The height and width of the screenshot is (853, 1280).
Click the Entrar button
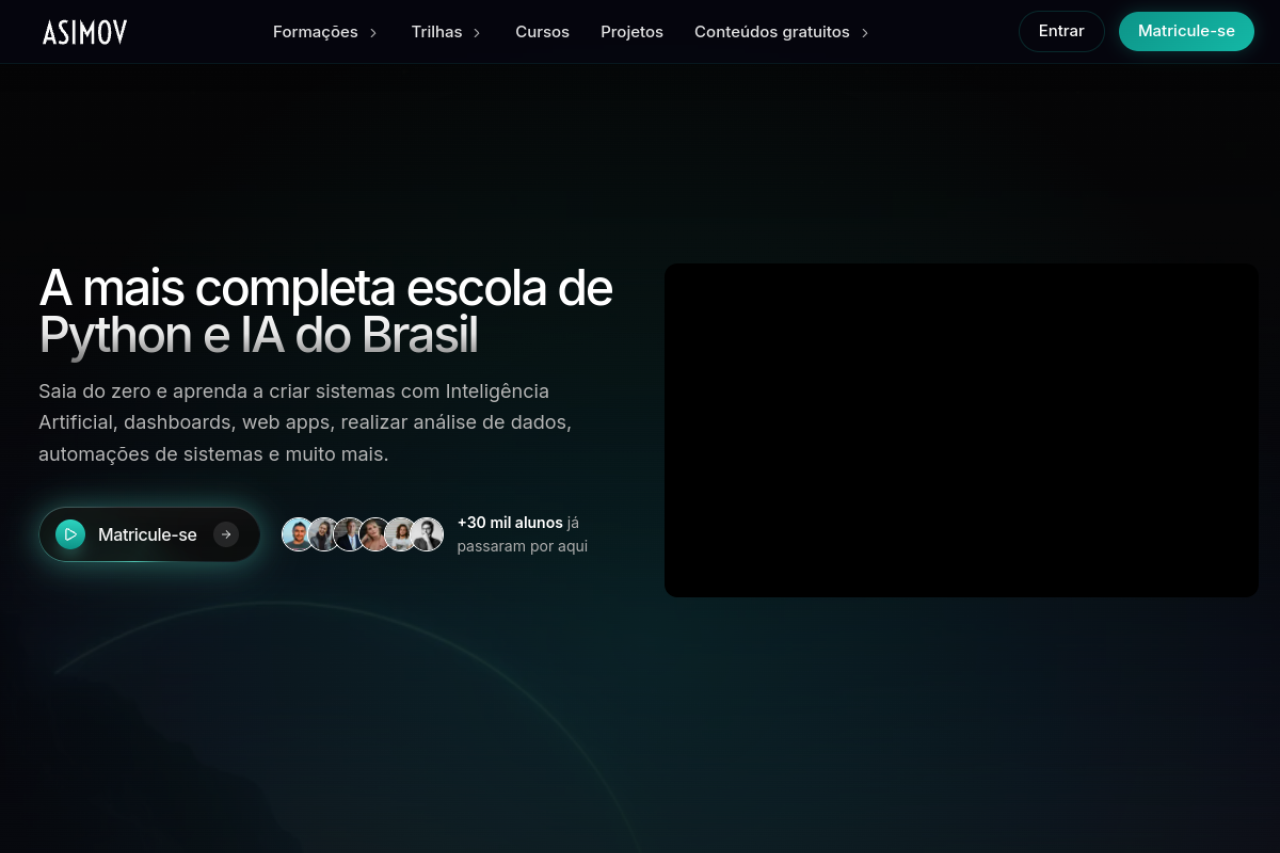[x=1061, y=31]
